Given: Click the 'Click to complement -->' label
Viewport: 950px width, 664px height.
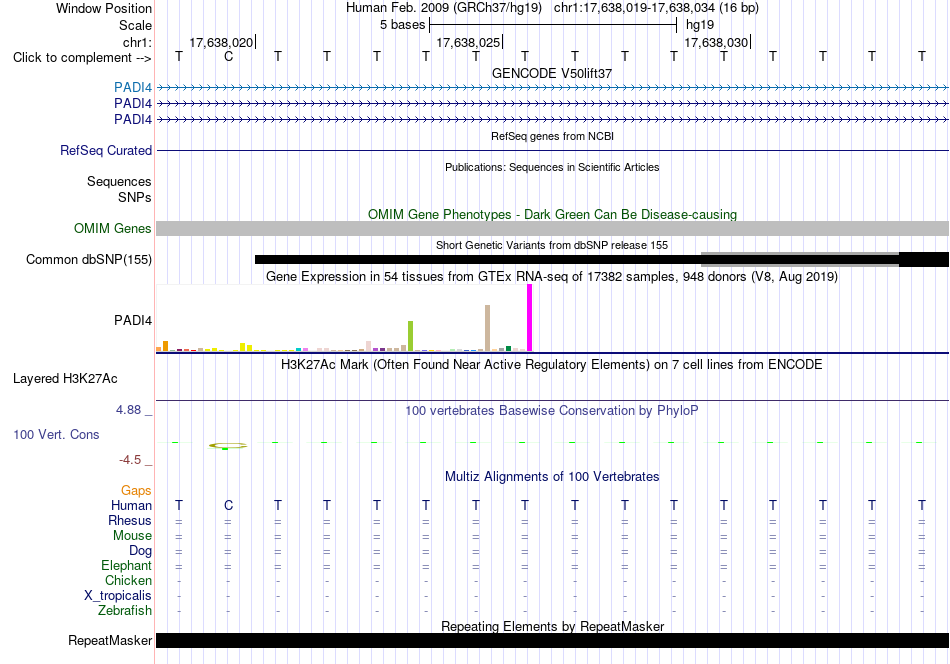Looking at the screenshot, I should (x=82, y=58).
